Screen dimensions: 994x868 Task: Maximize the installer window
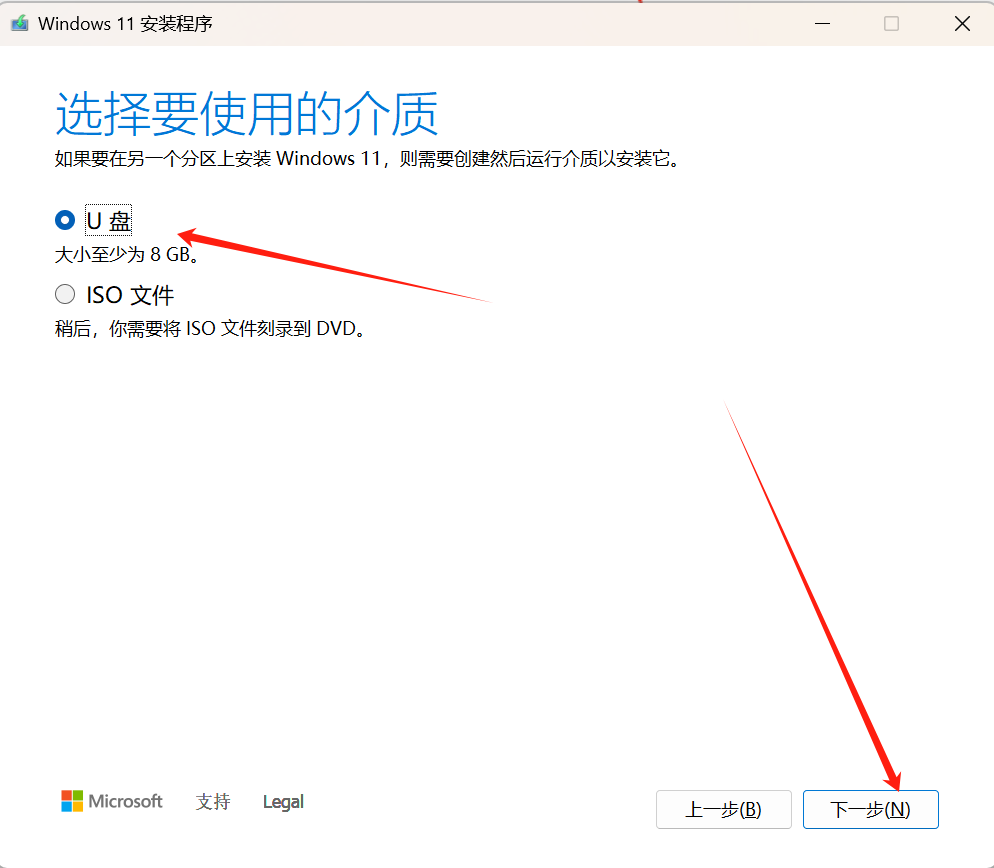[890, 22]
